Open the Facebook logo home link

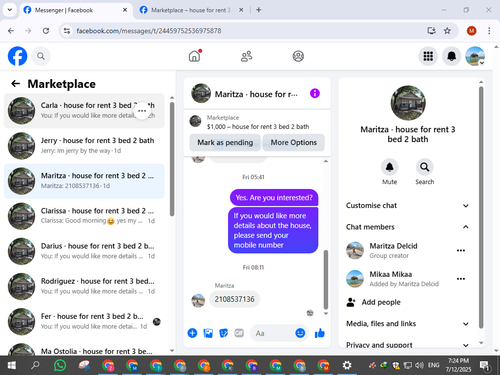click(17, 56)
